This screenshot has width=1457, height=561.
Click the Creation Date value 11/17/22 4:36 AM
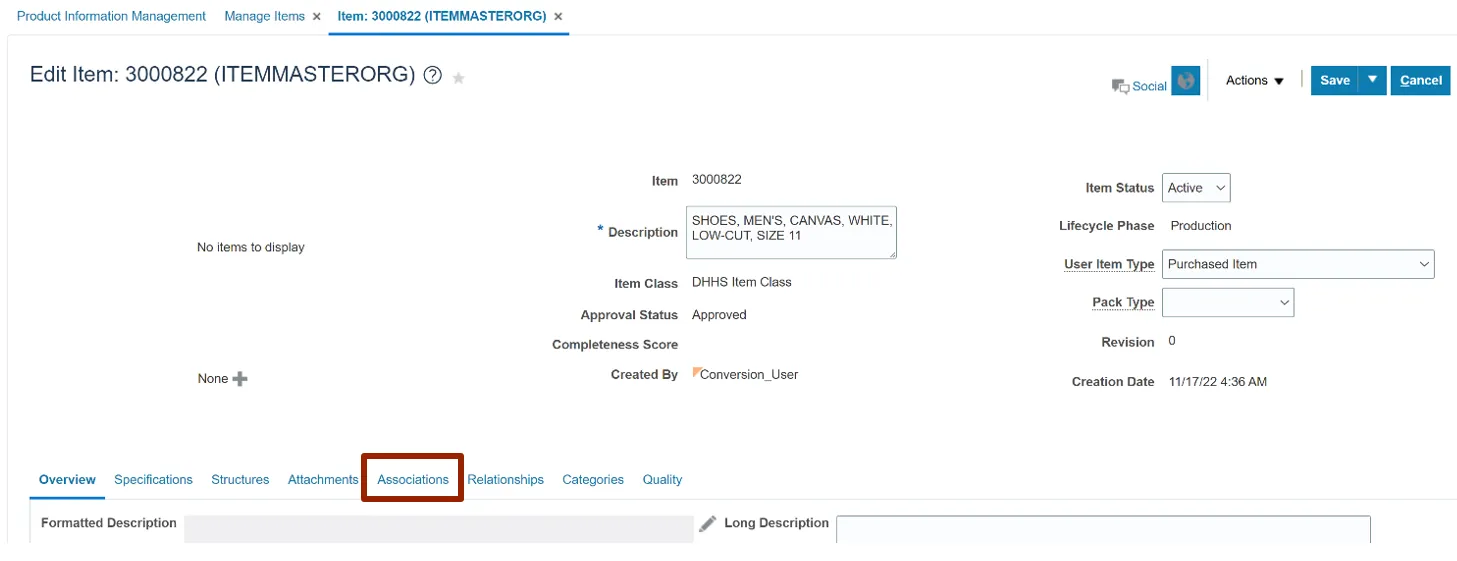[x=1218, y=382]
